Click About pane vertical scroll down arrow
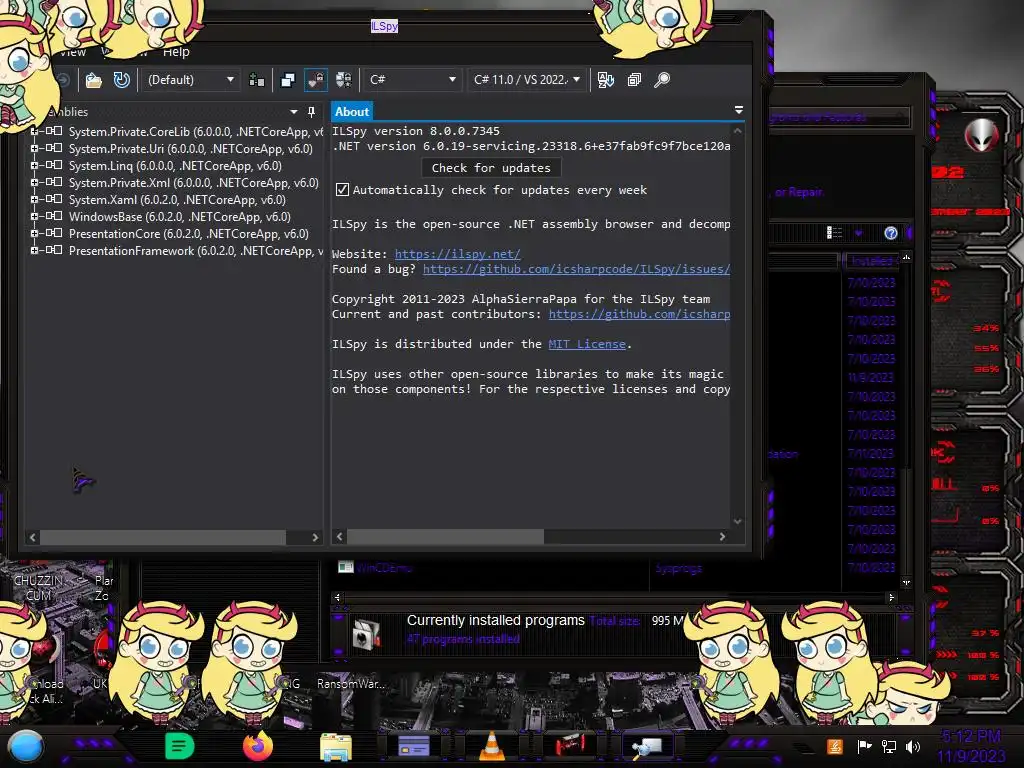 [737, 521]
